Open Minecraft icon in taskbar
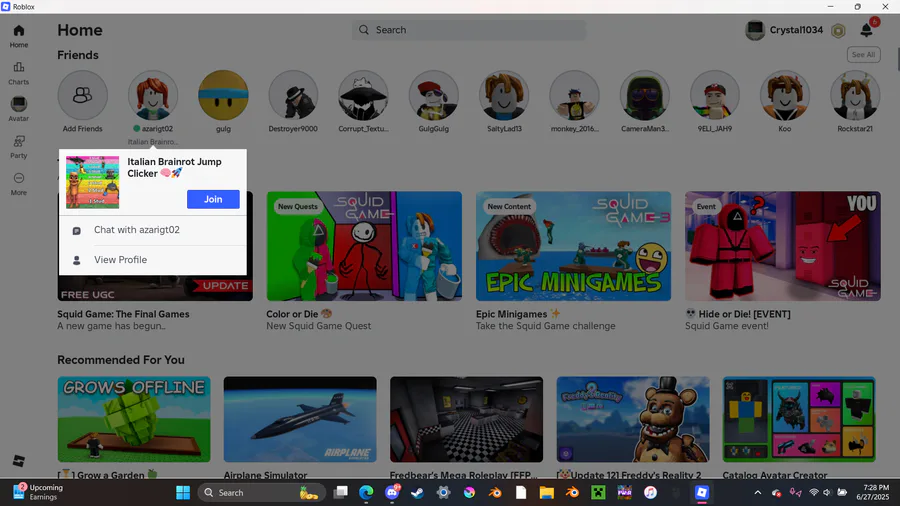900x506 pixels. [599, 492]
